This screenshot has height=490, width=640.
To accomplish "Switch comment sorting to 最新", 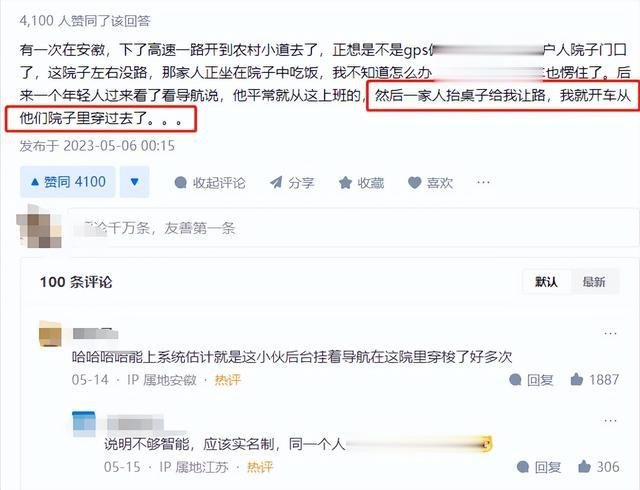I will [x=594, y=282].
